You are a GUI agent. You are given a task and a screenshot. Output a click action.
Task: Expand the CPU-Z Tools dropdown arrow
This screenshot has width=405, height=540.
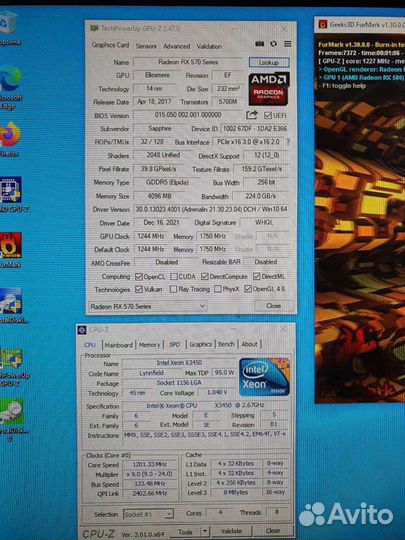pyautogui.click(x=205, y=531)
